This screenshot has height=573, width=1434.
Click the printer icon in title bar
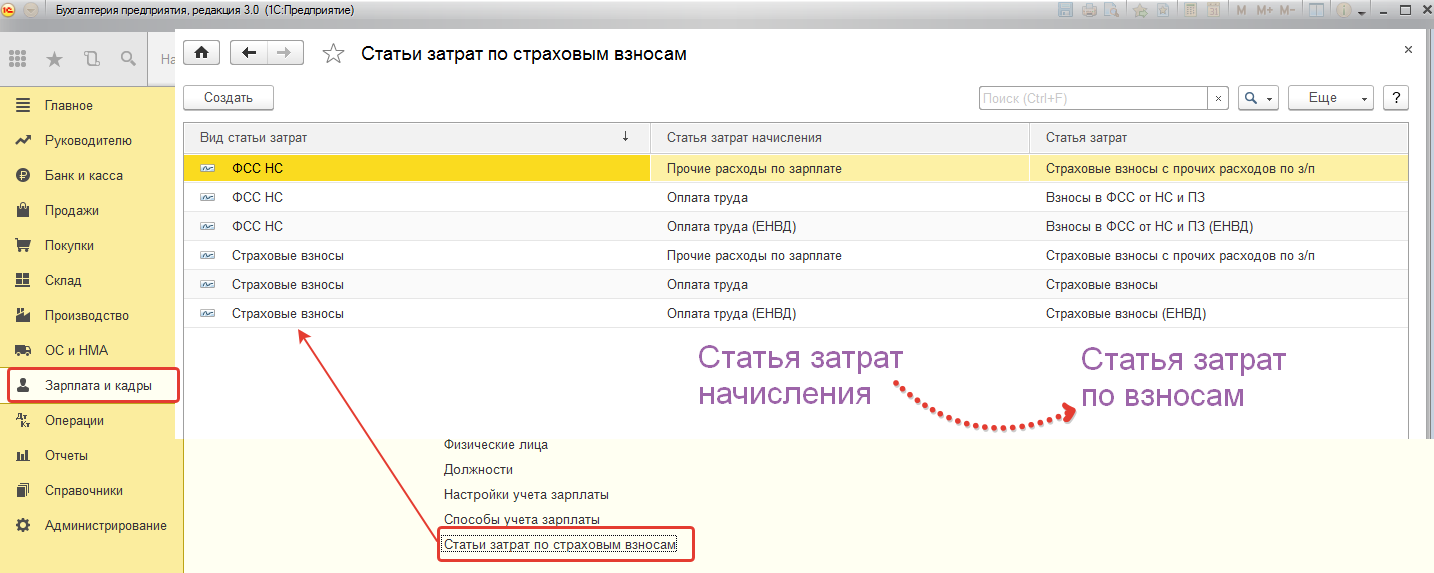click(x=1090, y=10)
